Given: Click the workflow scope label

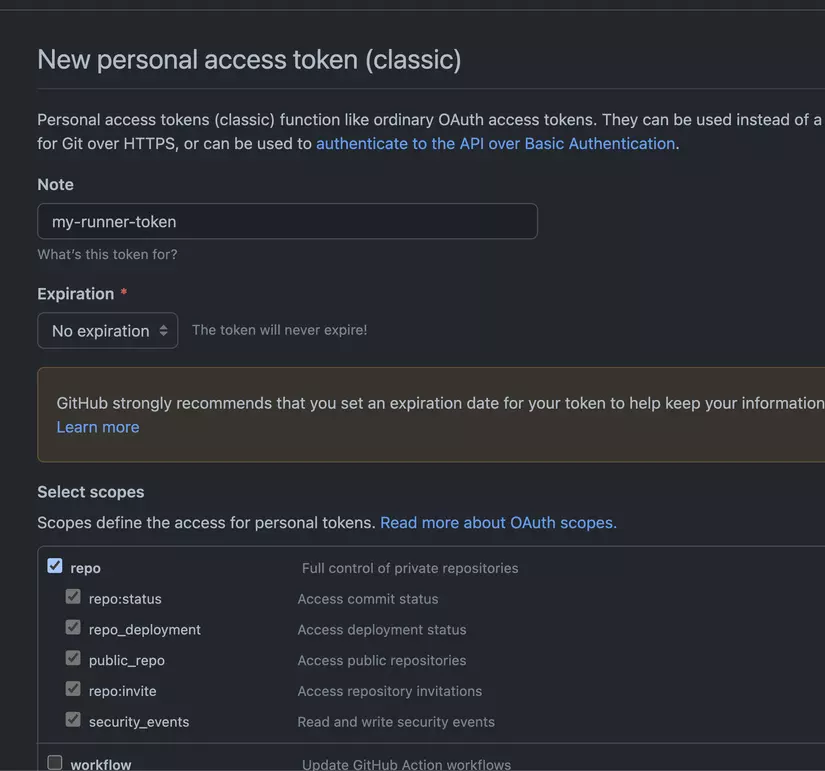Looking at the screenshot, I should click(101, 763).
